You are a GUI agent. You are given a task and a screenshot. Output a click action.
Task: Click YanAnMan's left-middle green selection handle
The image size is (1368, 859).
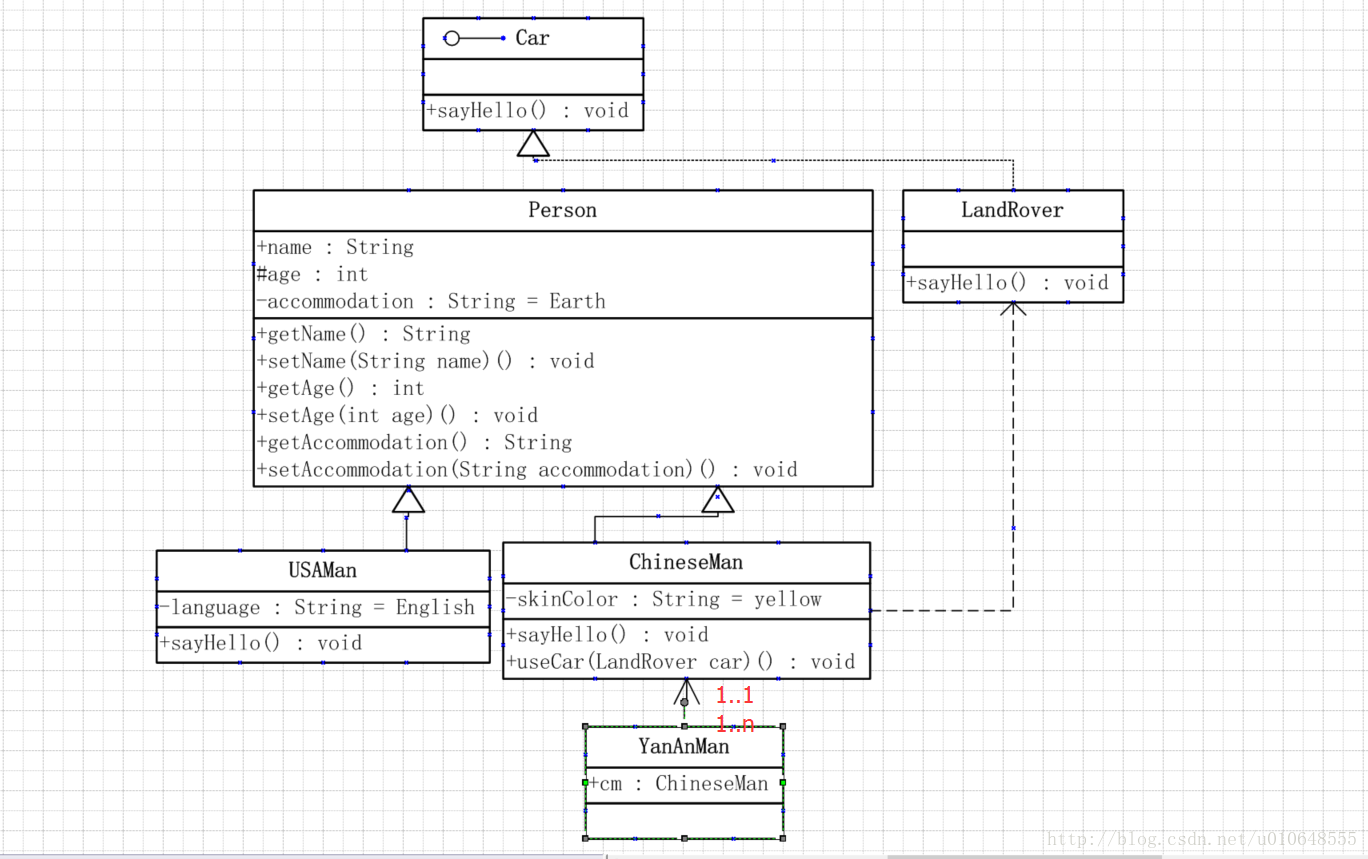[x=585, y=783]
